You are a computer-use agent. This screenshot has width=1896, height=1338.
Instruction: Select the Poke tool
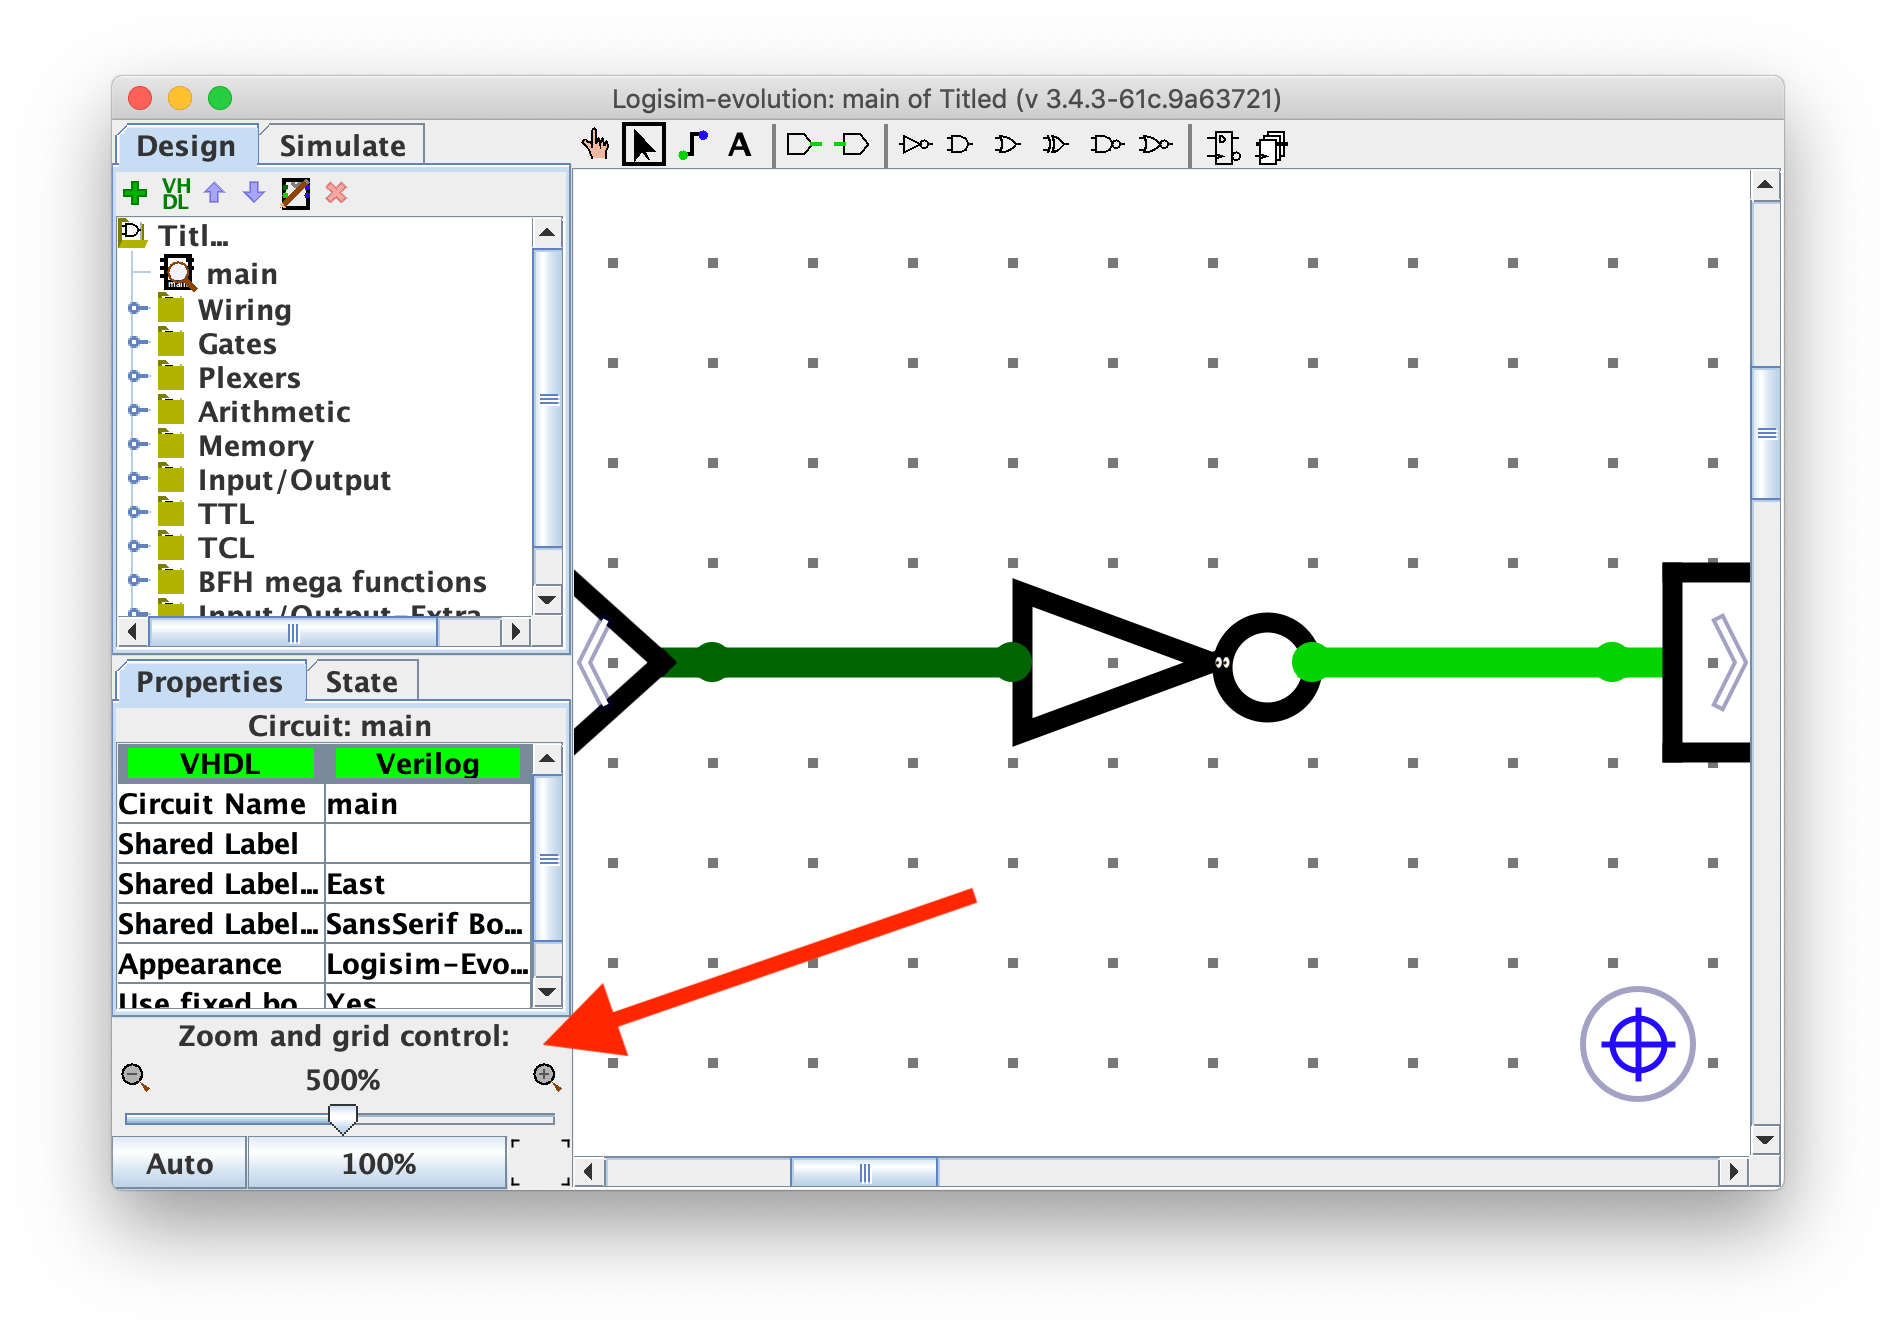coord(595,145)
